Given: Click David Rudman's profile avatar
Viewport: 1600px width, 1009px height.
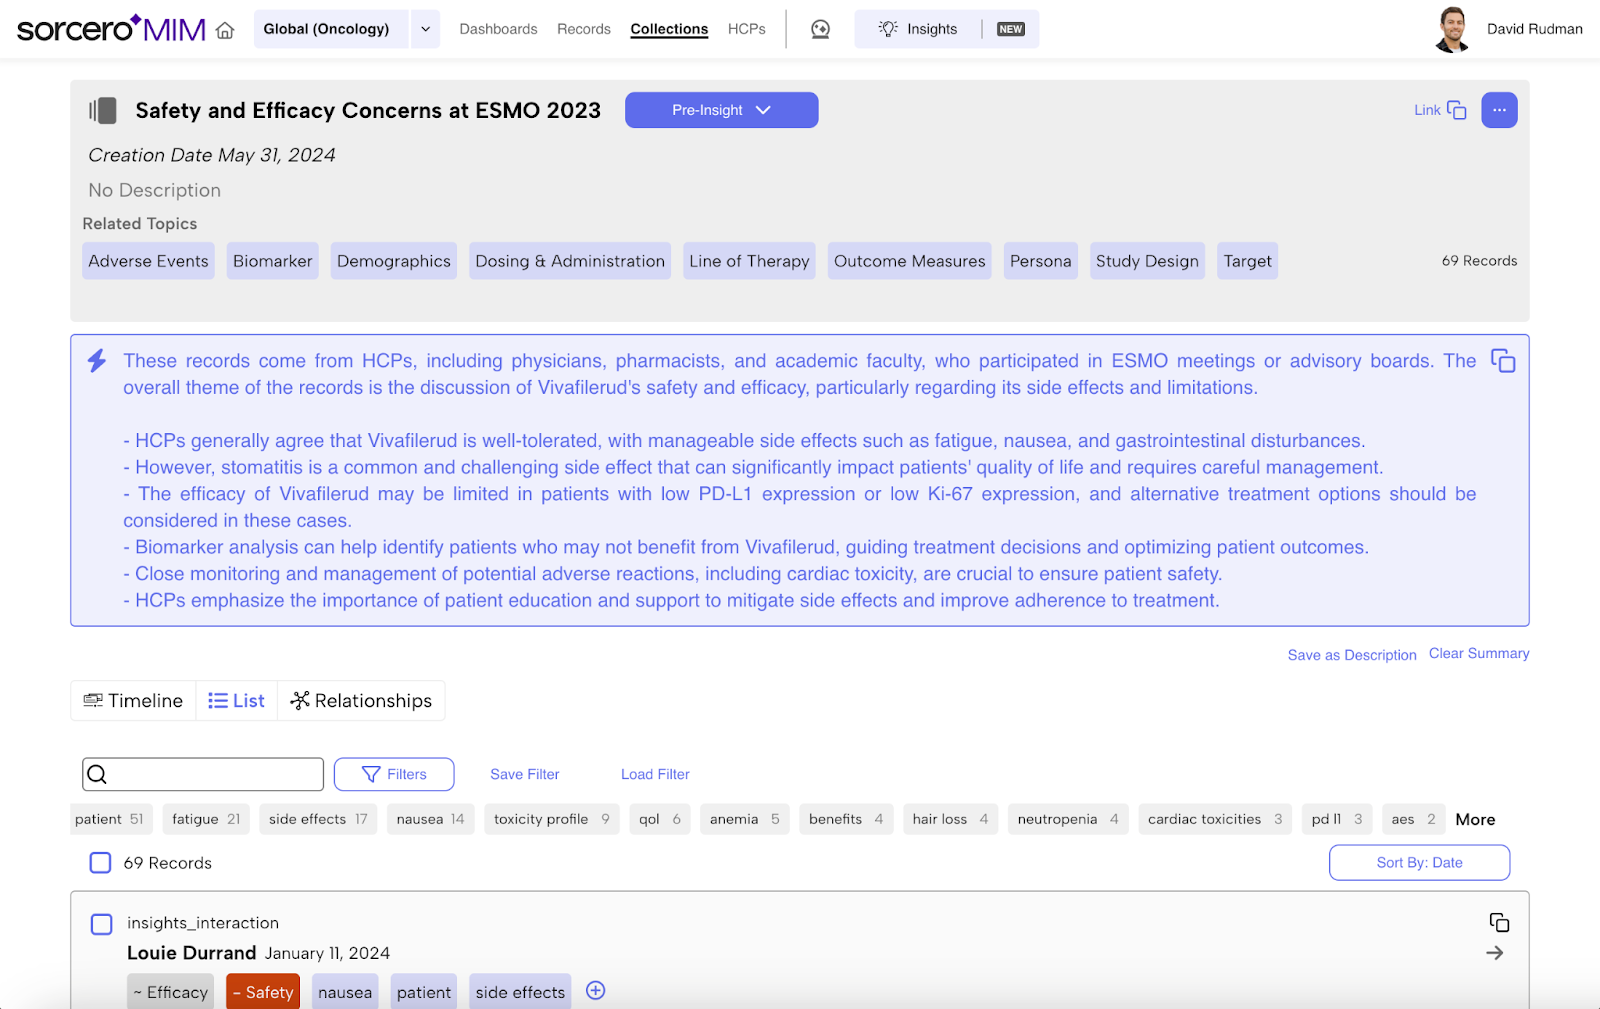Looking at the screenshot, I should pos(1453,29).
